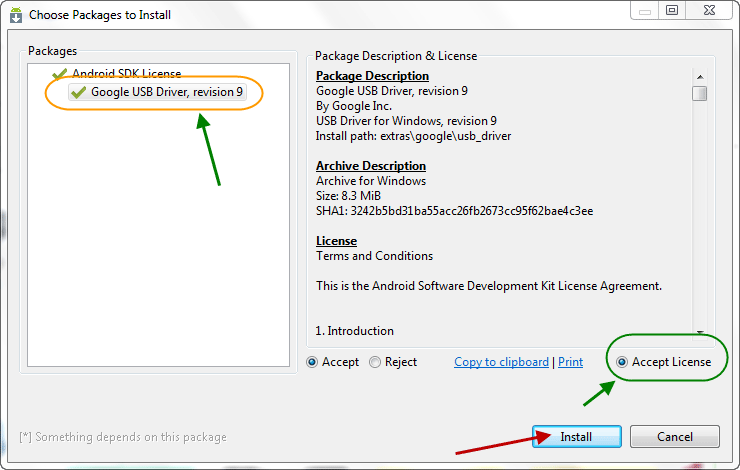Click the Install path line
Image resolution: width=740 pixels, height=470 pixels.
point(413,136)
